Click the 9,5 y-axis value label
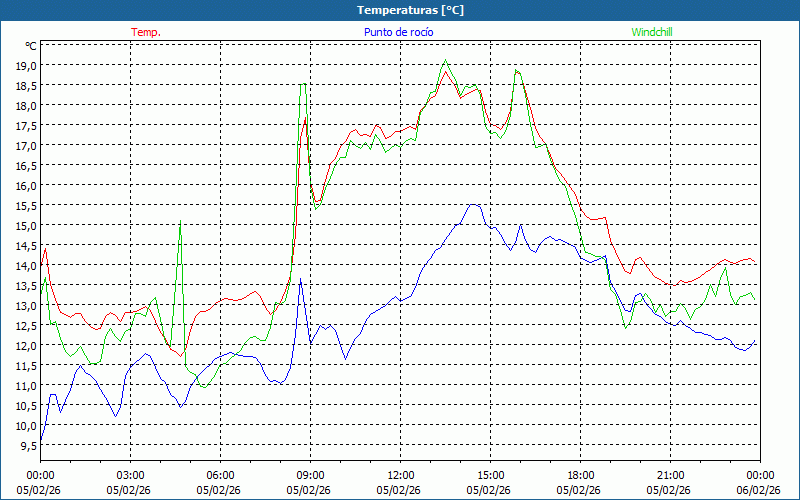The height and width of the screenshot is (500, 800). (25, 445)
